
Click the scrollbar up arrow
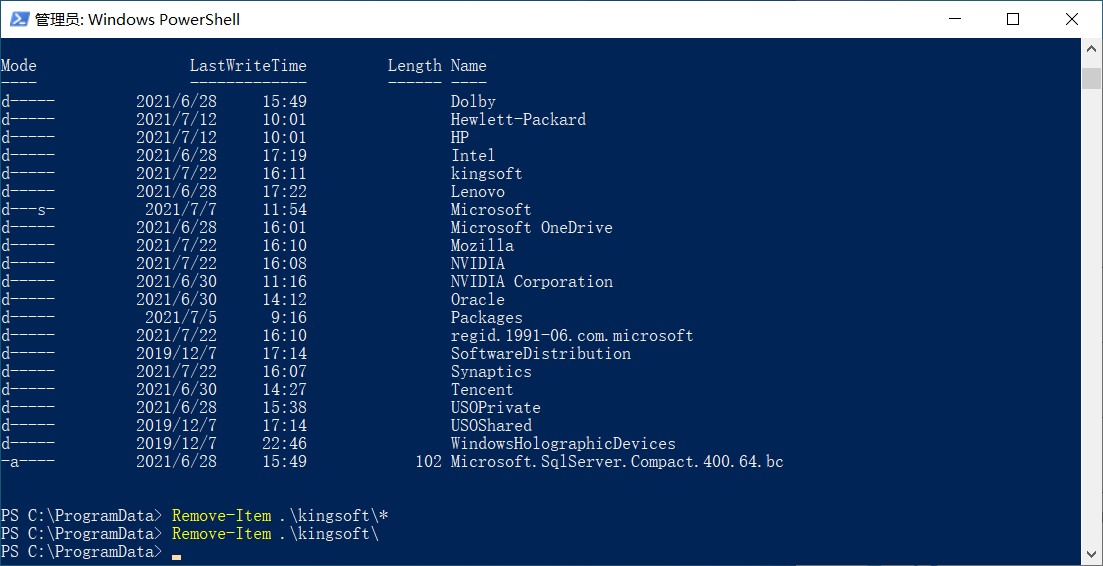click(1092, 49)
